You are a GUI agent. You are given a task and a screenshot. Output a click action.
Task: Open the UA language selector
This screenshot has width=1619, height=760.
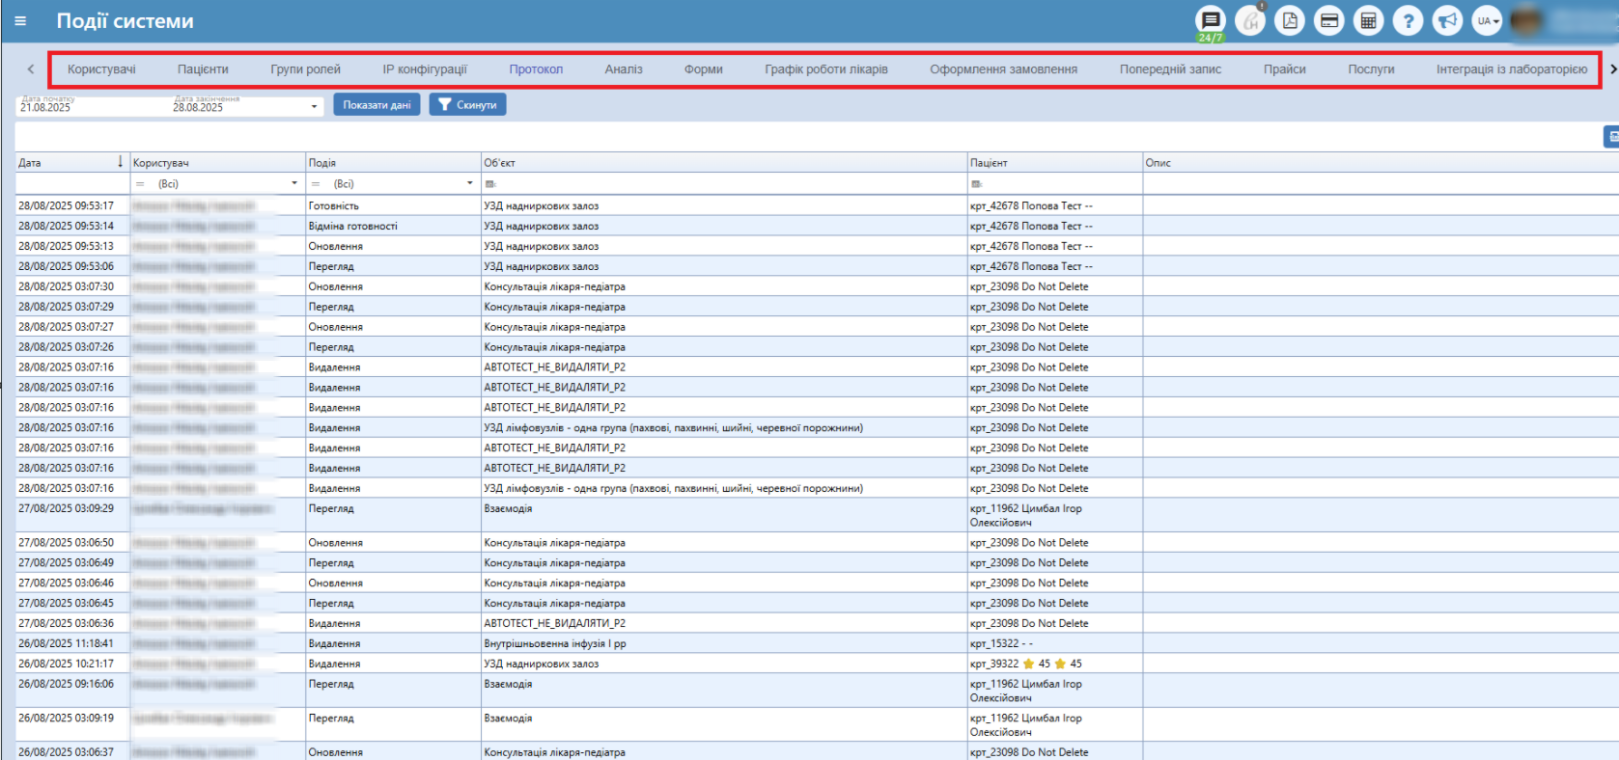coord(1487,20)
